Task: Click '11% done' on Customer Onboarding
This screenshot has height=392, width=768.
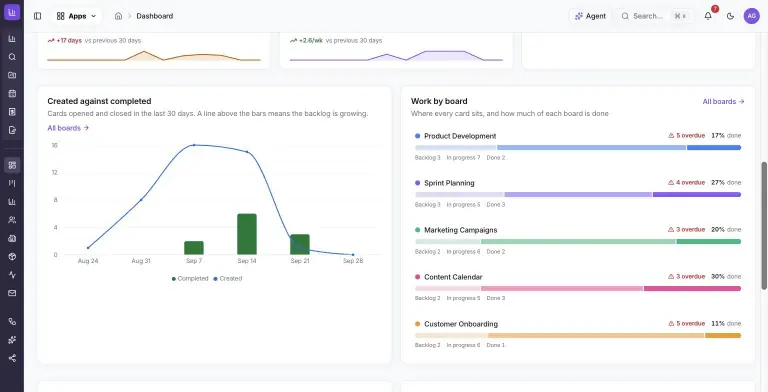Action: point(726,324)
